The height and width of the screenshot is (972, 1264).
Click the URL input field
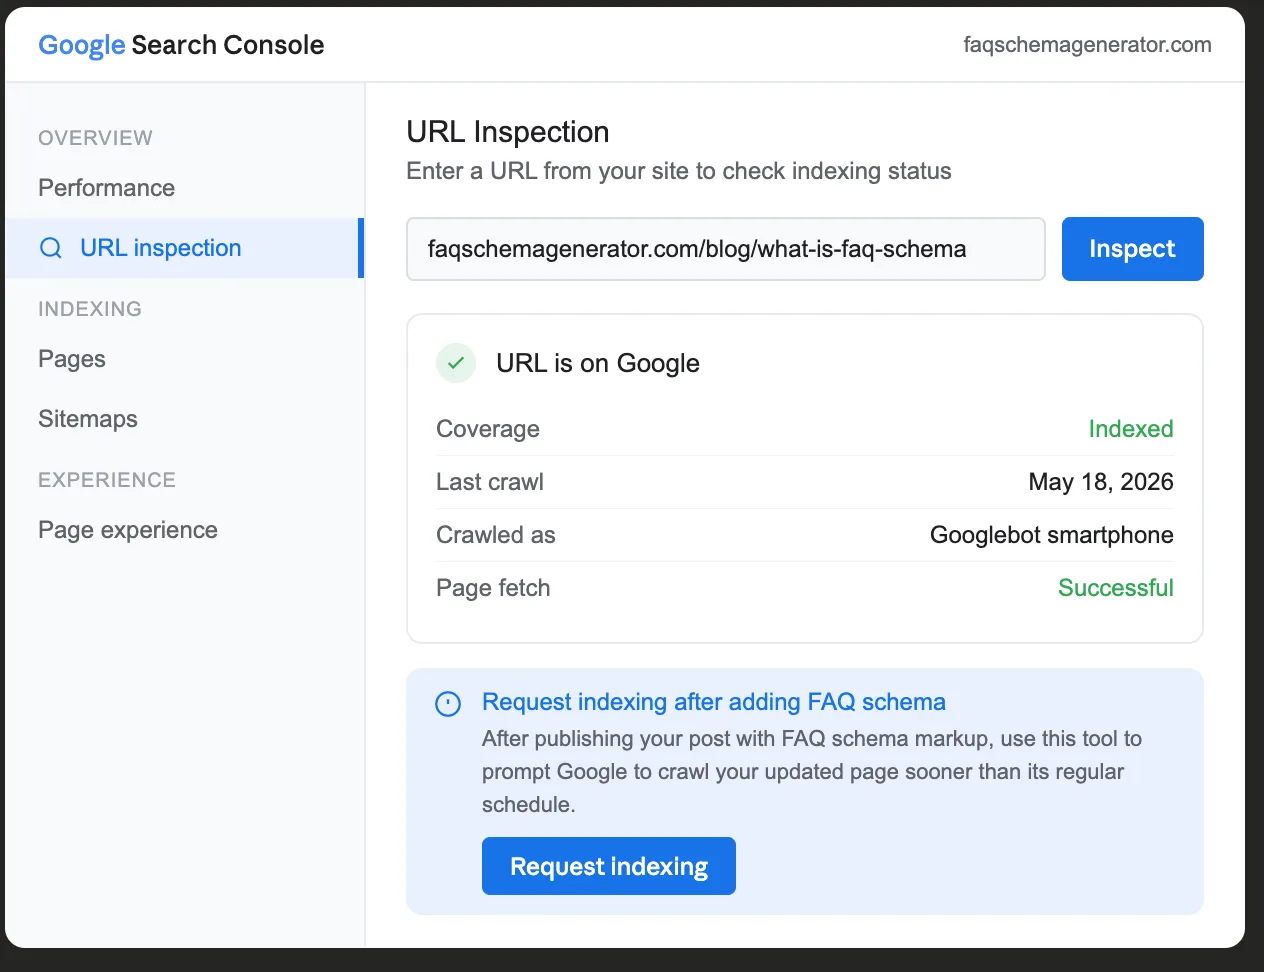tap(726, 249)
